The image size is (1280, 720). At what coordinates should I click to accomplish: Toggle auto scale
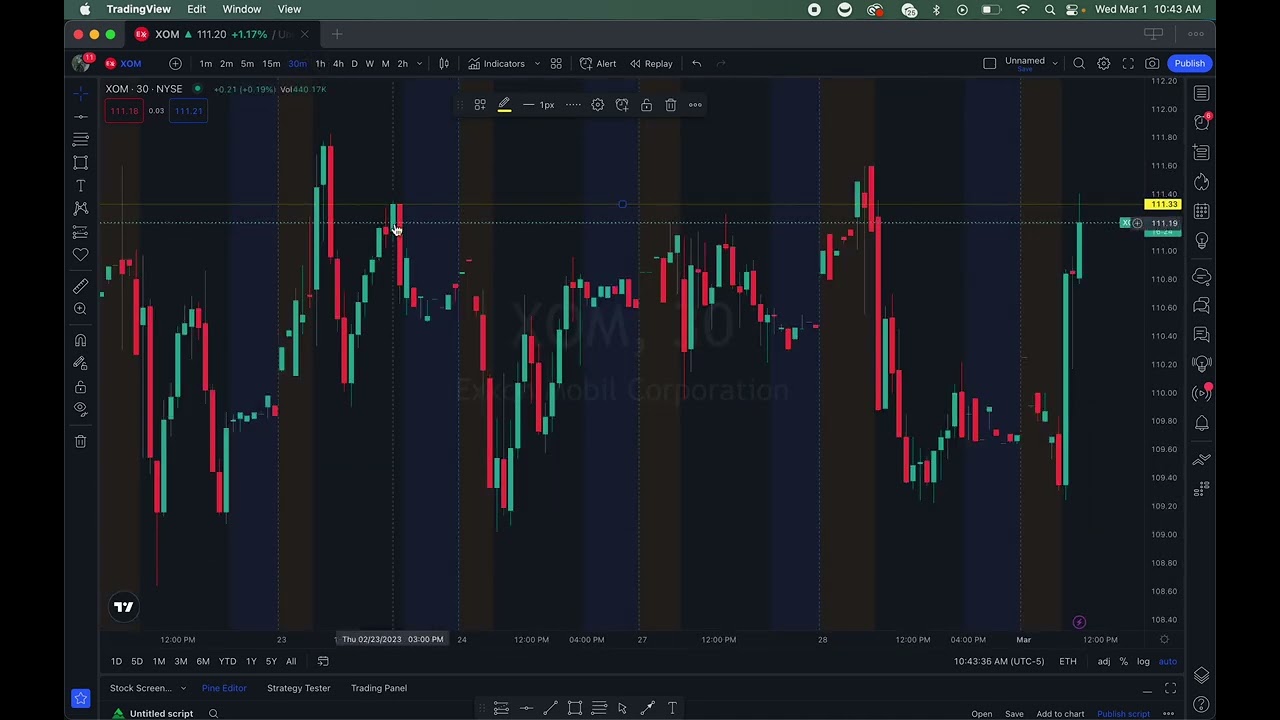coord(1167,661)
